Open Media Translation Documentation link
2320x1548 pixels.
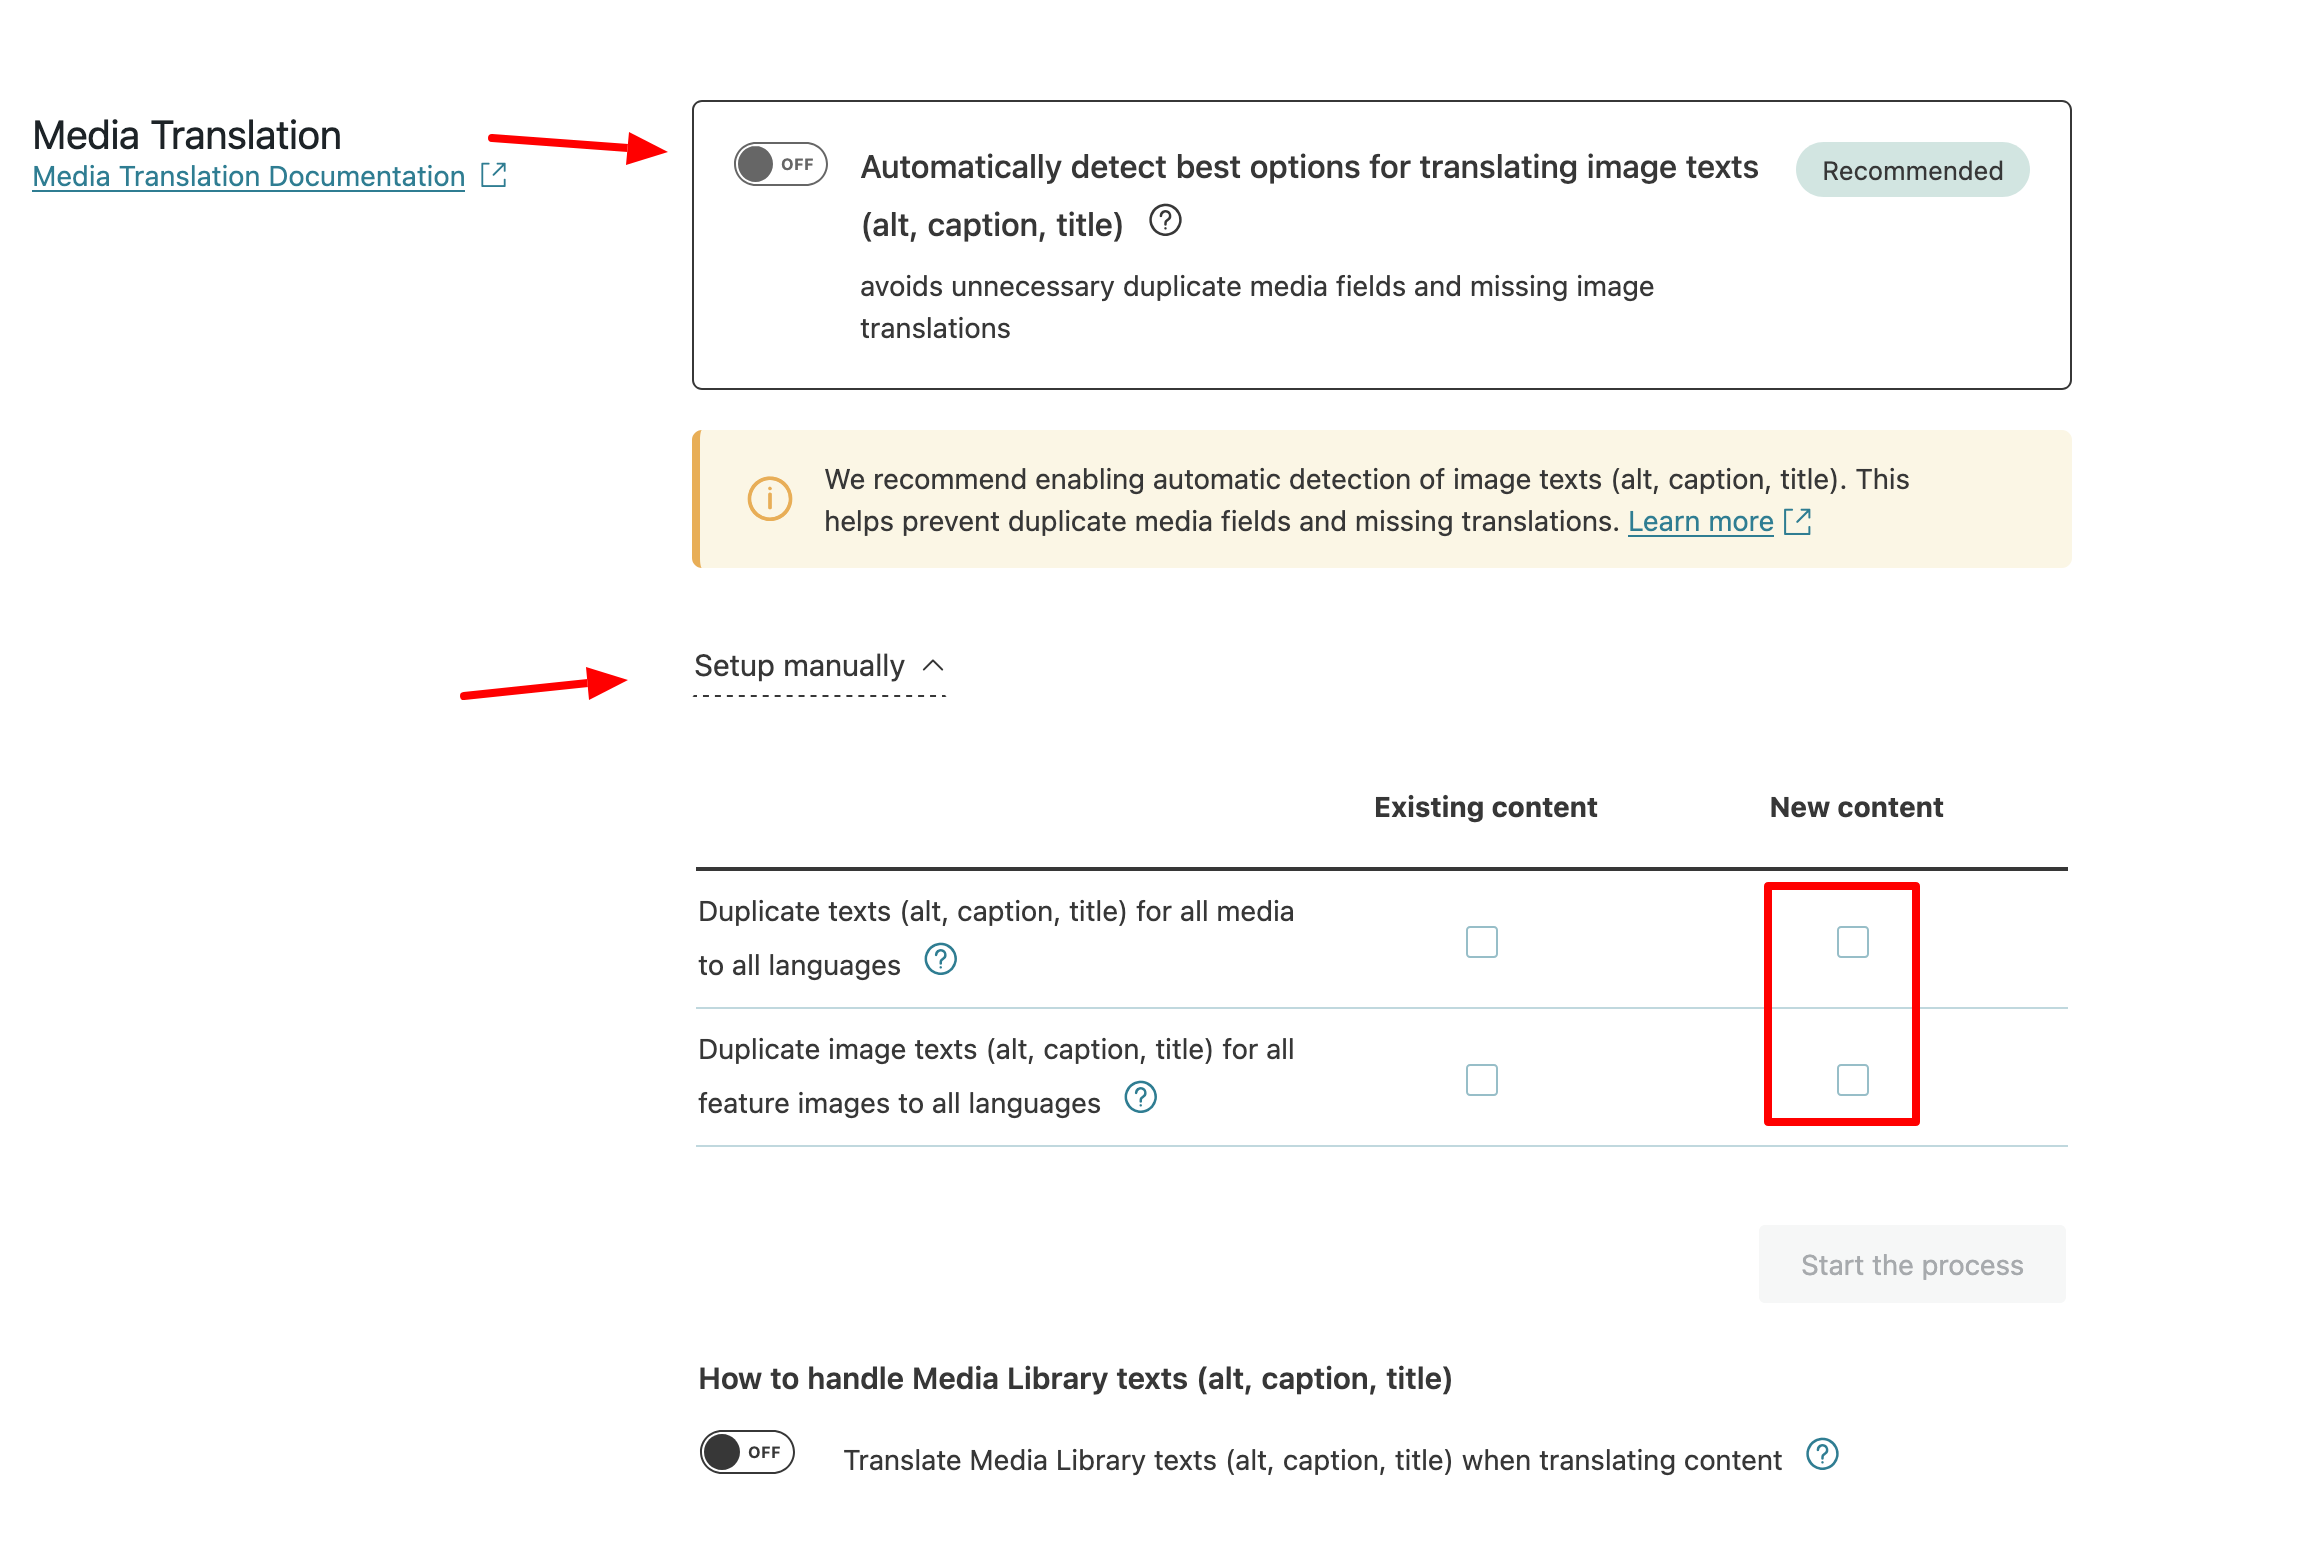[248, 177]
